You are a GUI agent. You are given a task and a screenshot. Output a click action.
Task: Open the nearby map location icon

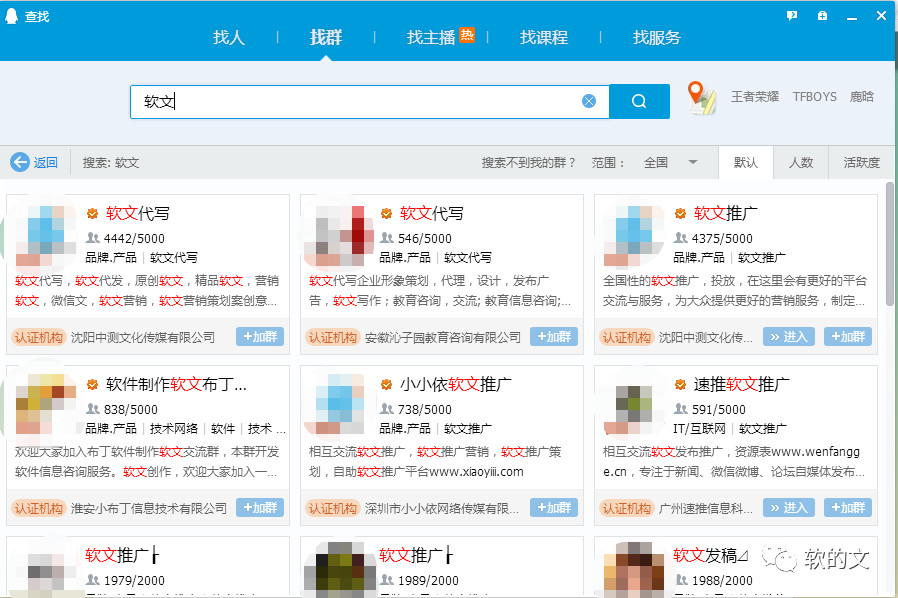pyautogui.click(x=702, y=97)
